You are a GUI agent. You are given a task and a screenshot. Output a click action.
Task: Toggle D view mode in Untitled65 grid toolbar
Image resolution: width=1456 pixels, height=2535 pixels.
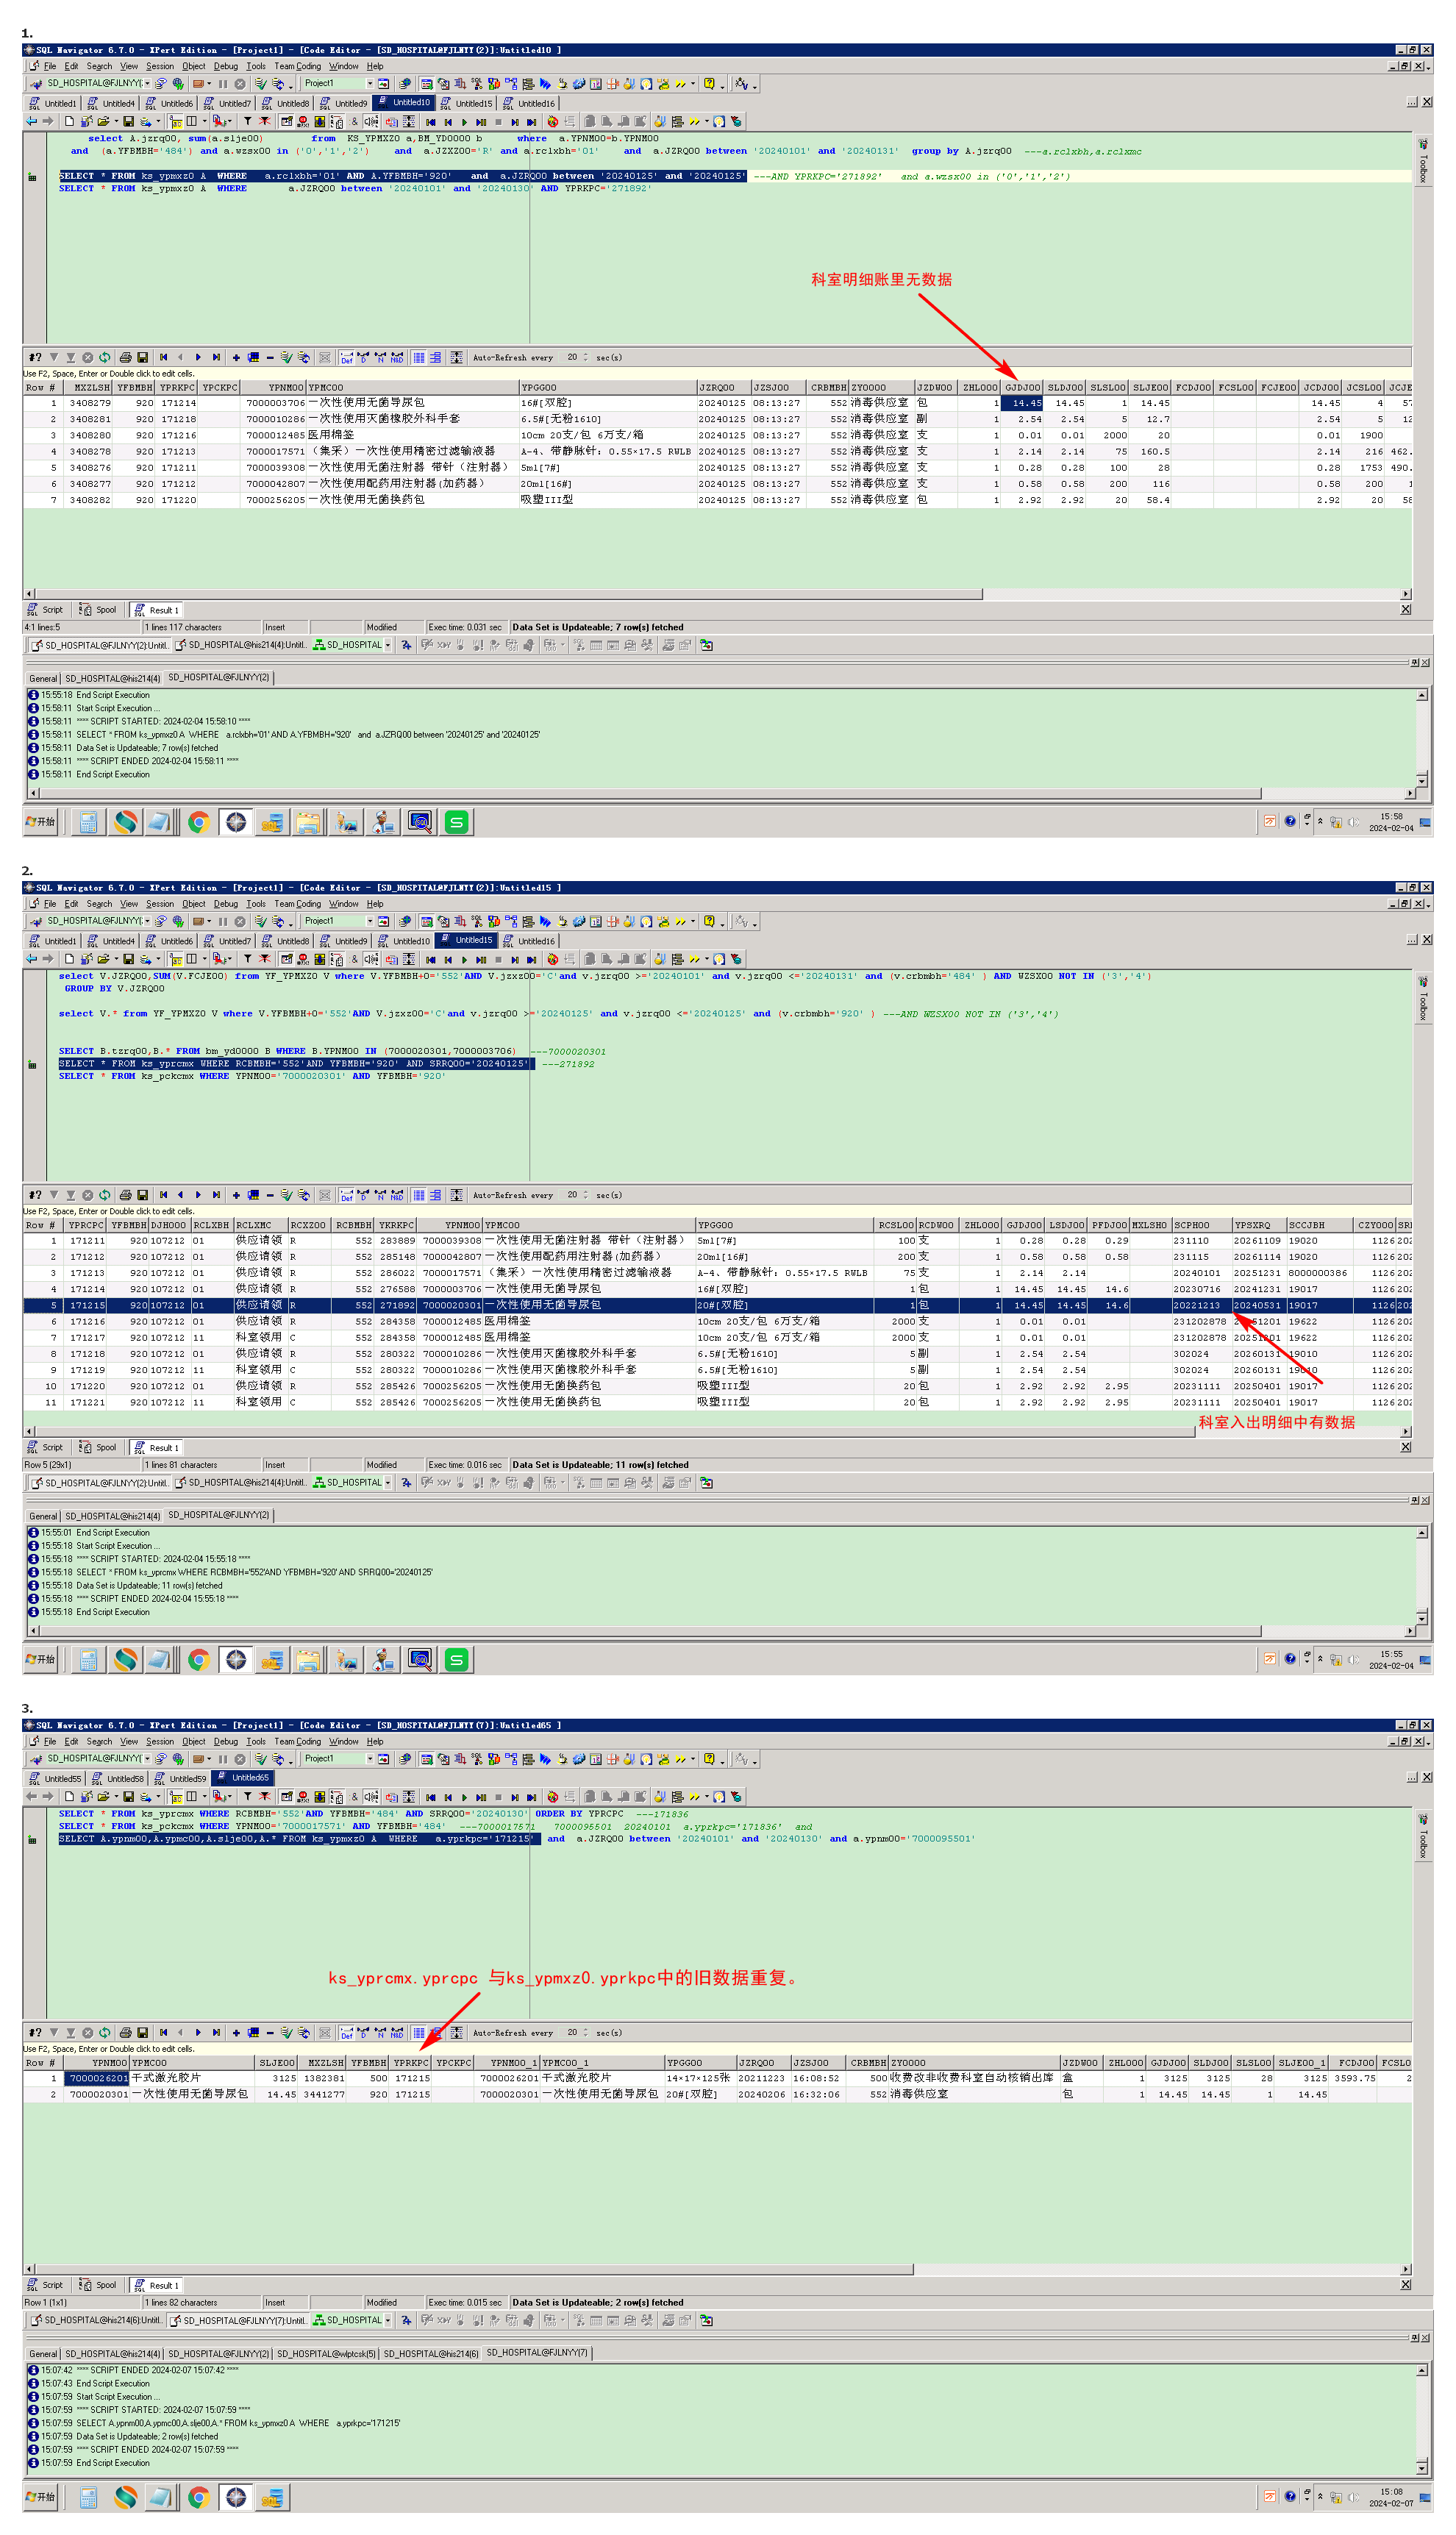363,2032
